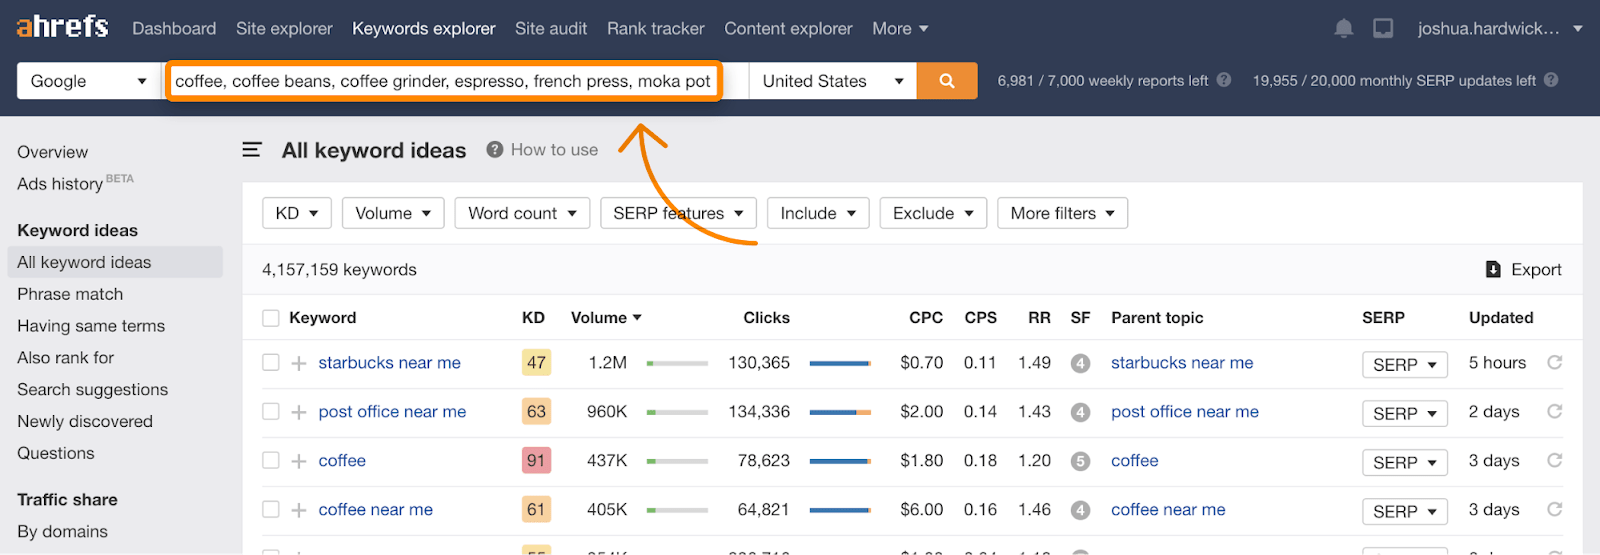Viewport: 1600px width, 555px height.
Task: Click the plus icon next to starbucks near me
Action: [298, 363]
